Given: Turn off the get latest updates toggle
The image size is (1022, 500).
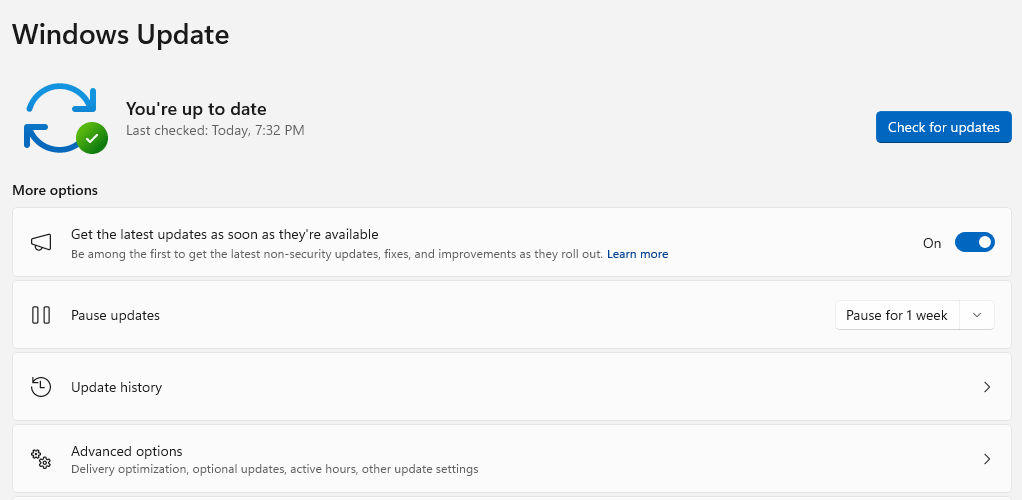Looking at the screenshot, I should coord(974,243).
